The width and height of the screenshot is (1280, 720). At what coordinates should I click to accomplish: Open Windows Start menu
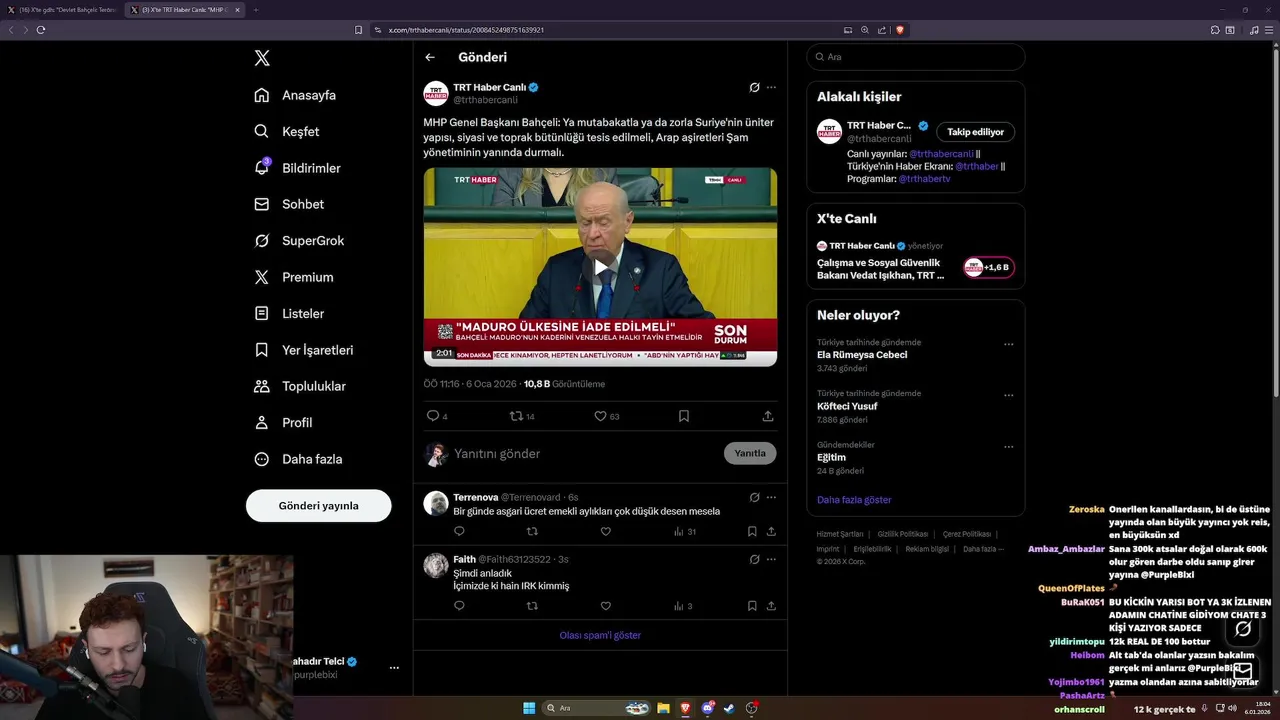529,708
